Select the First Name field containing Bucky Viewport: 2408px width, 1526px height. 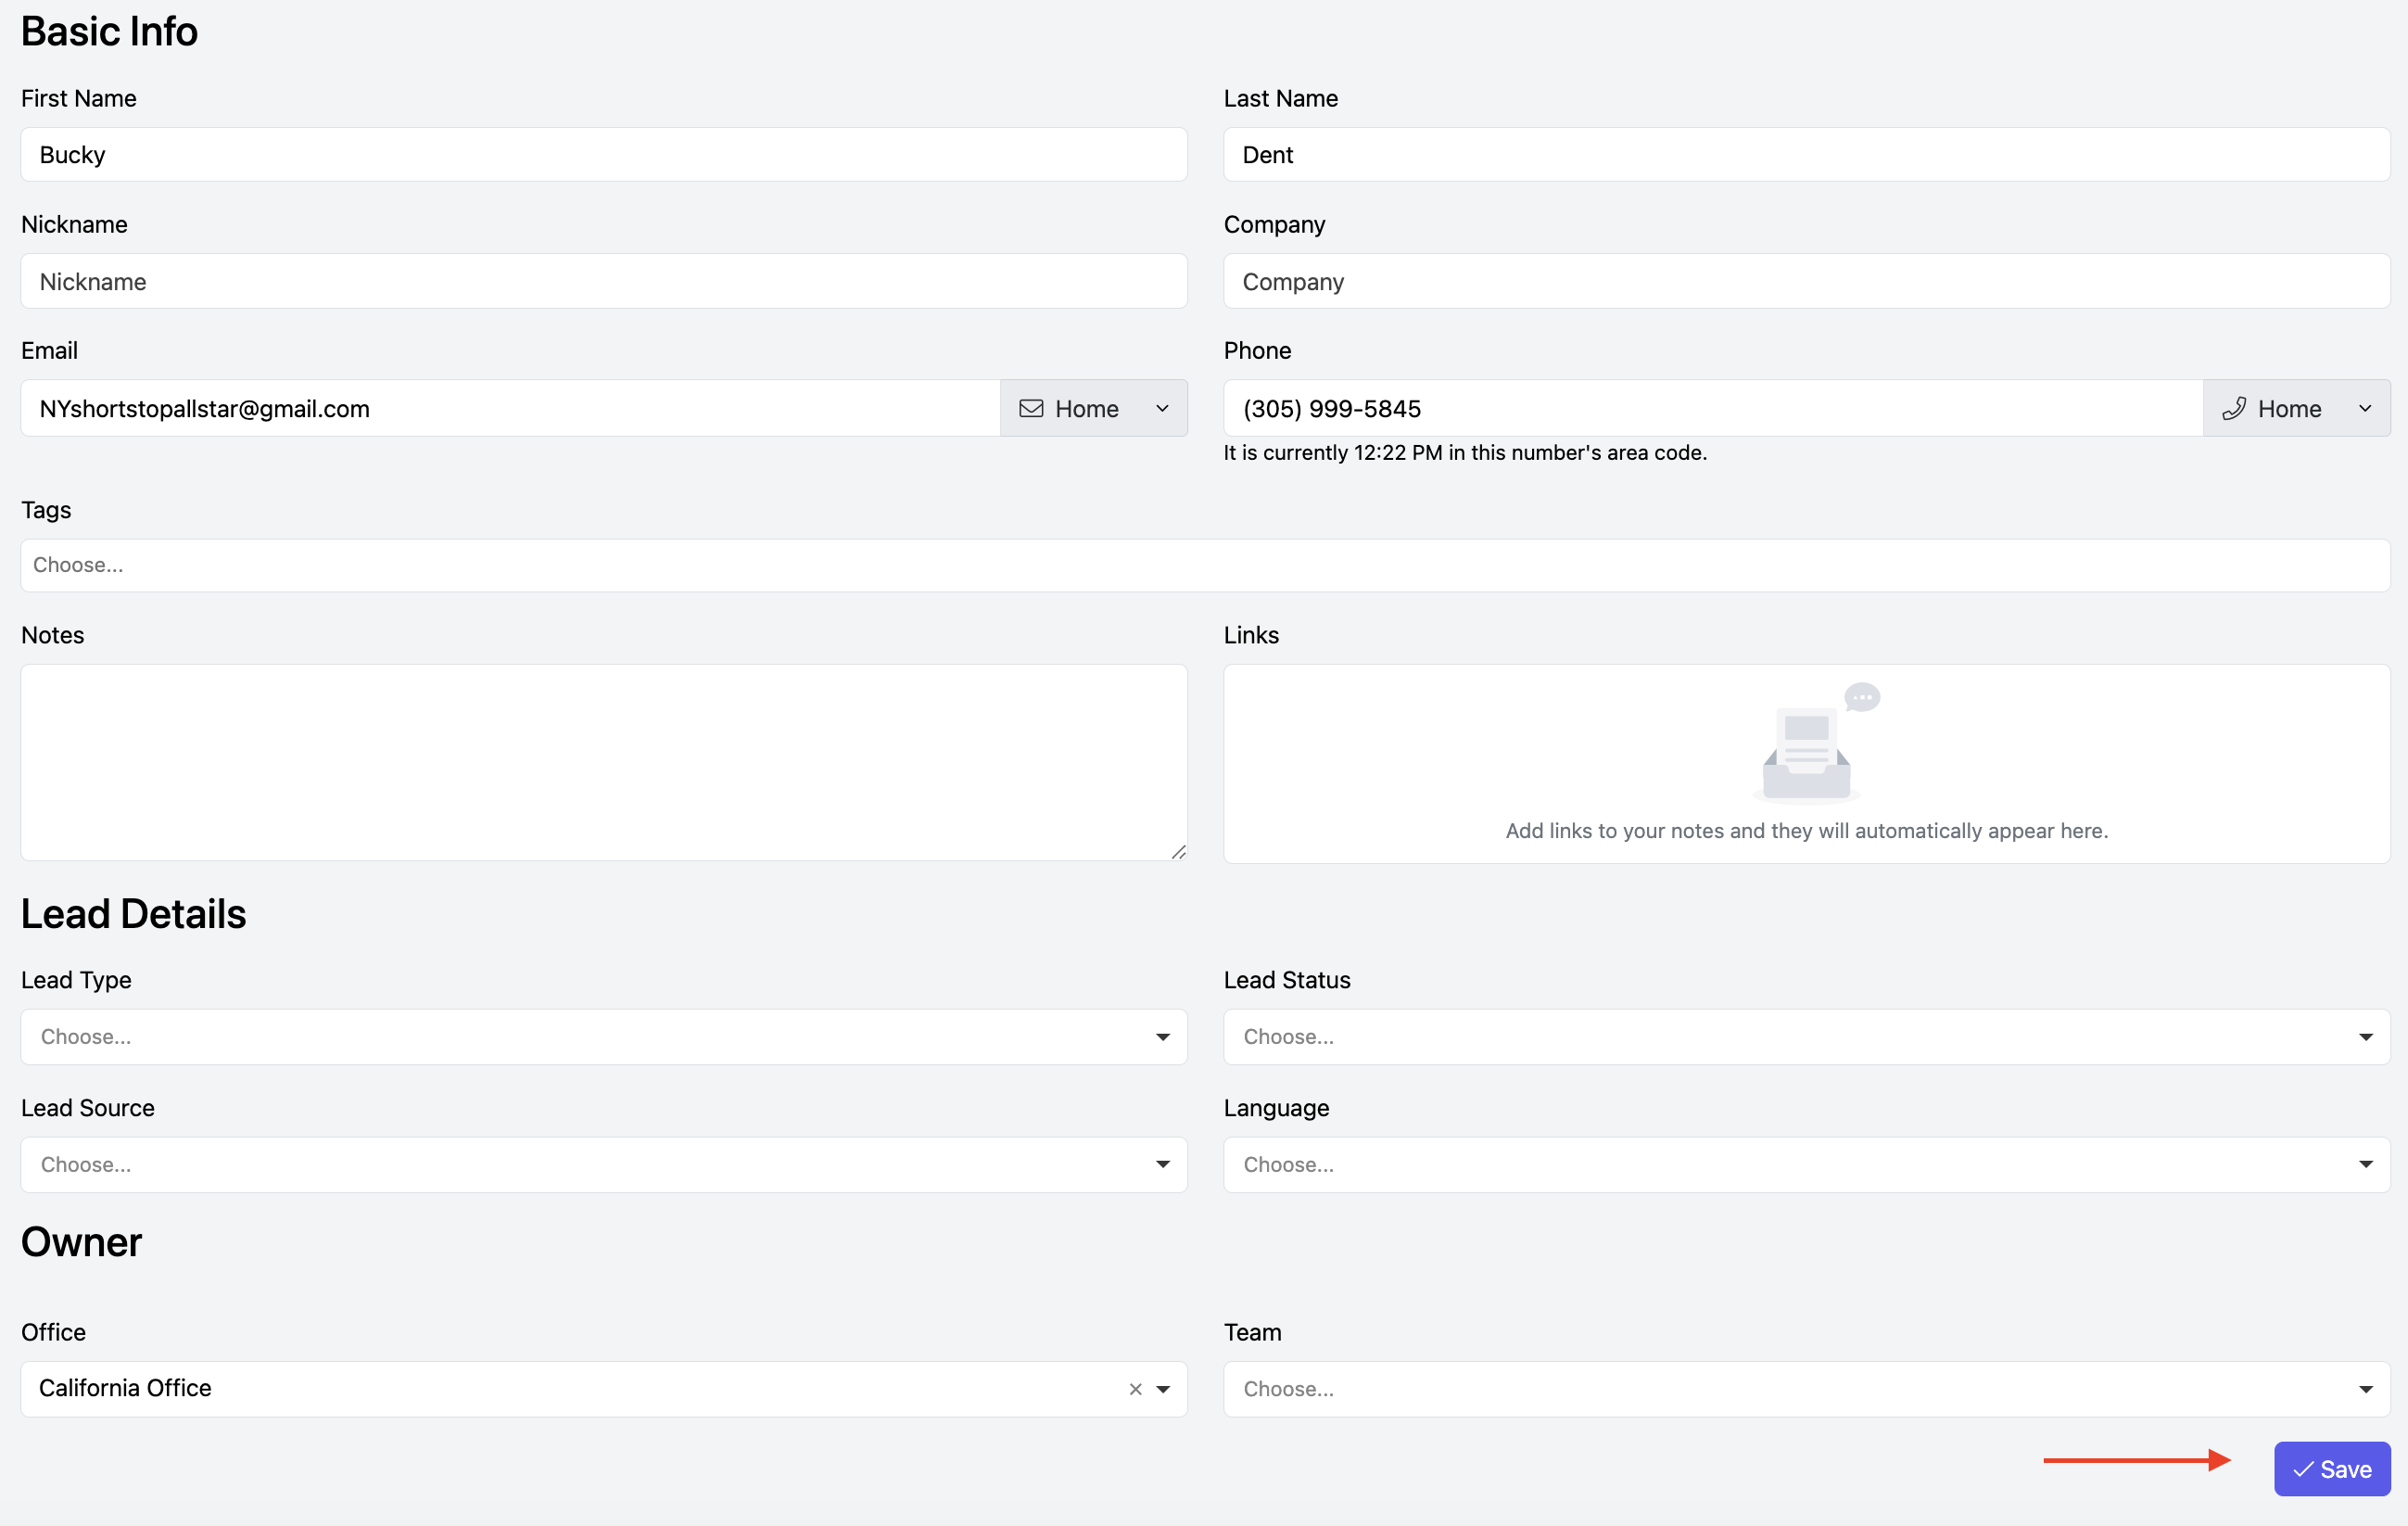[604, 155]
